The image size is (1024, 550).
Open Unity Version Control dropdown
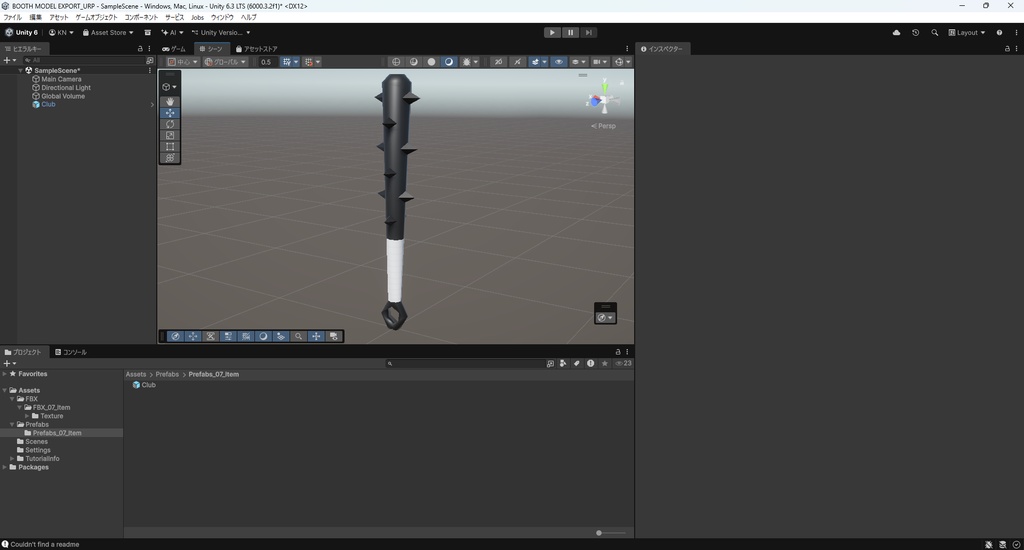(x=221, y=33)
